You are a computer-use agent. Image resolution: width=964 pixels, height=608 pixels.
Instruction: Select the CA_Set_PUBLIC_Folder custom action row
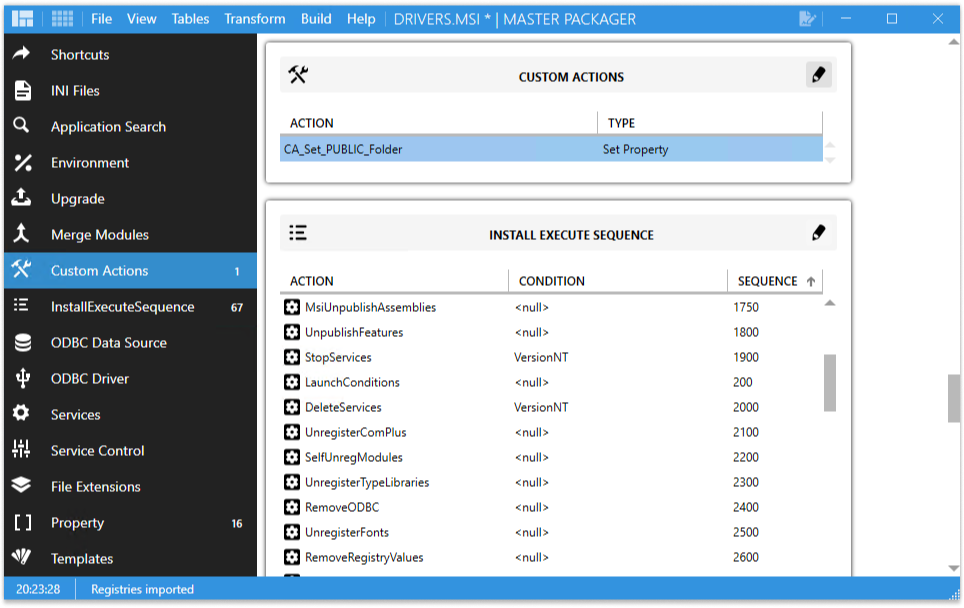tap(551, 149)
